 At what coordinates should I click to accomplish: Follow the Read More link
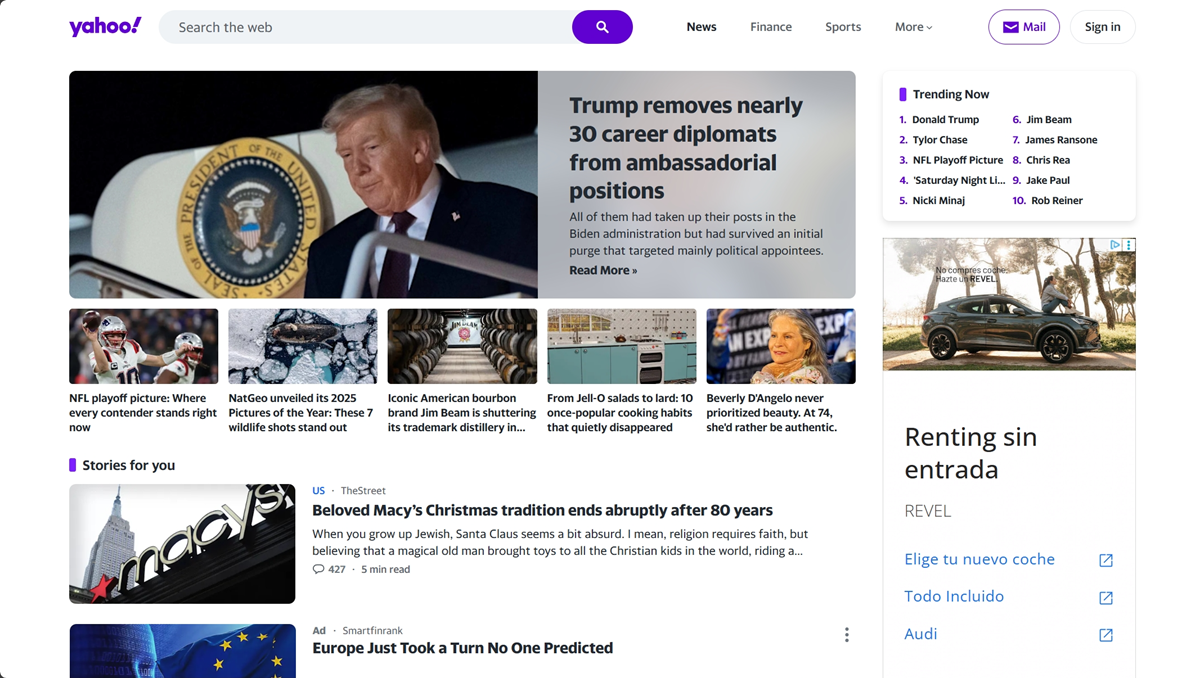[x=602, y=270]
